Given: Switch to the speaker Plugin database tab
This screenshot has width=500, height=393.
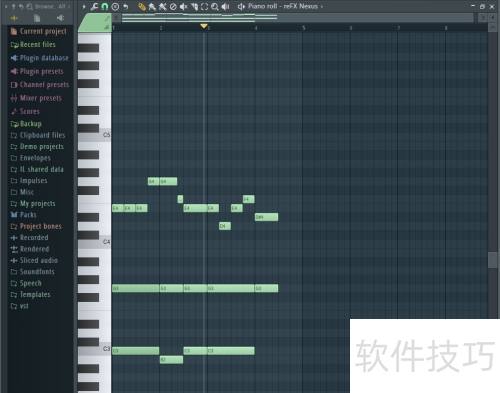Looking at the screenshot, I should pos(60,18).
